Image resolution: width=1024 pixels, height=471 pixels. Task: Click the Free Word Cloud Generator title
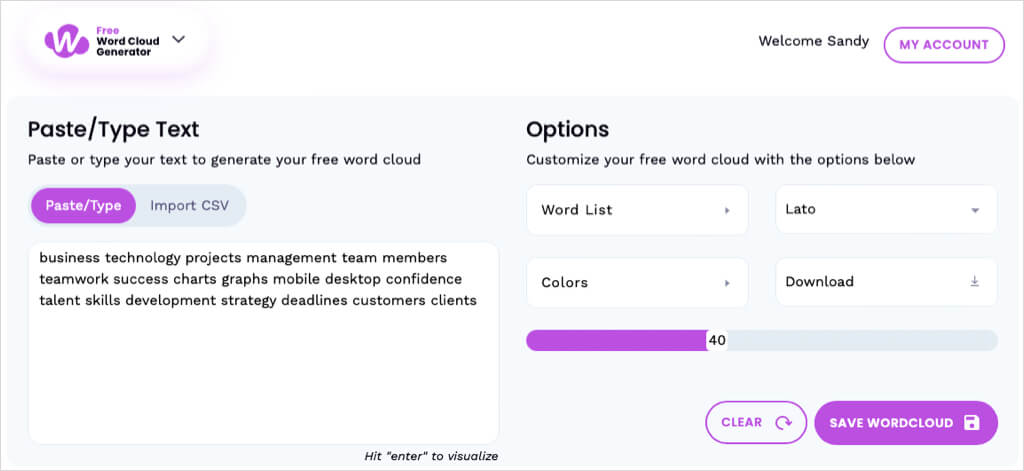tap(124, 41)
